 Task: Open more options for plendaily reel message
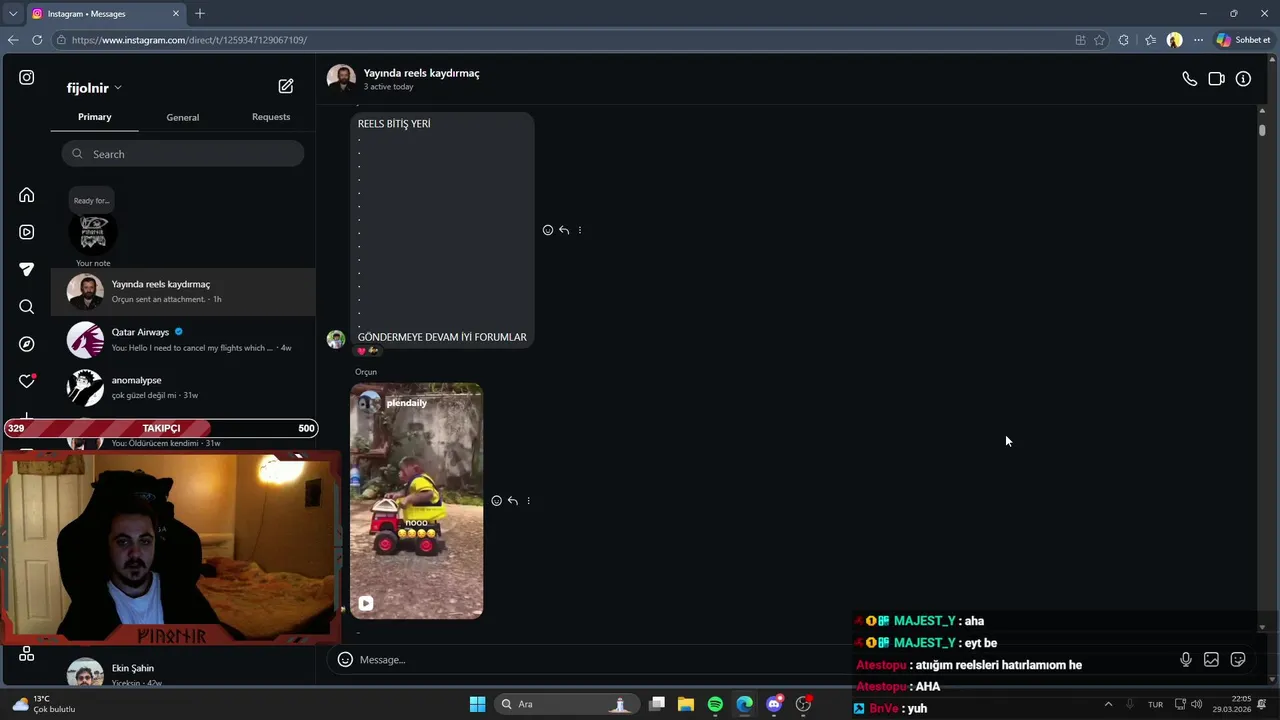tap(528, 501)
